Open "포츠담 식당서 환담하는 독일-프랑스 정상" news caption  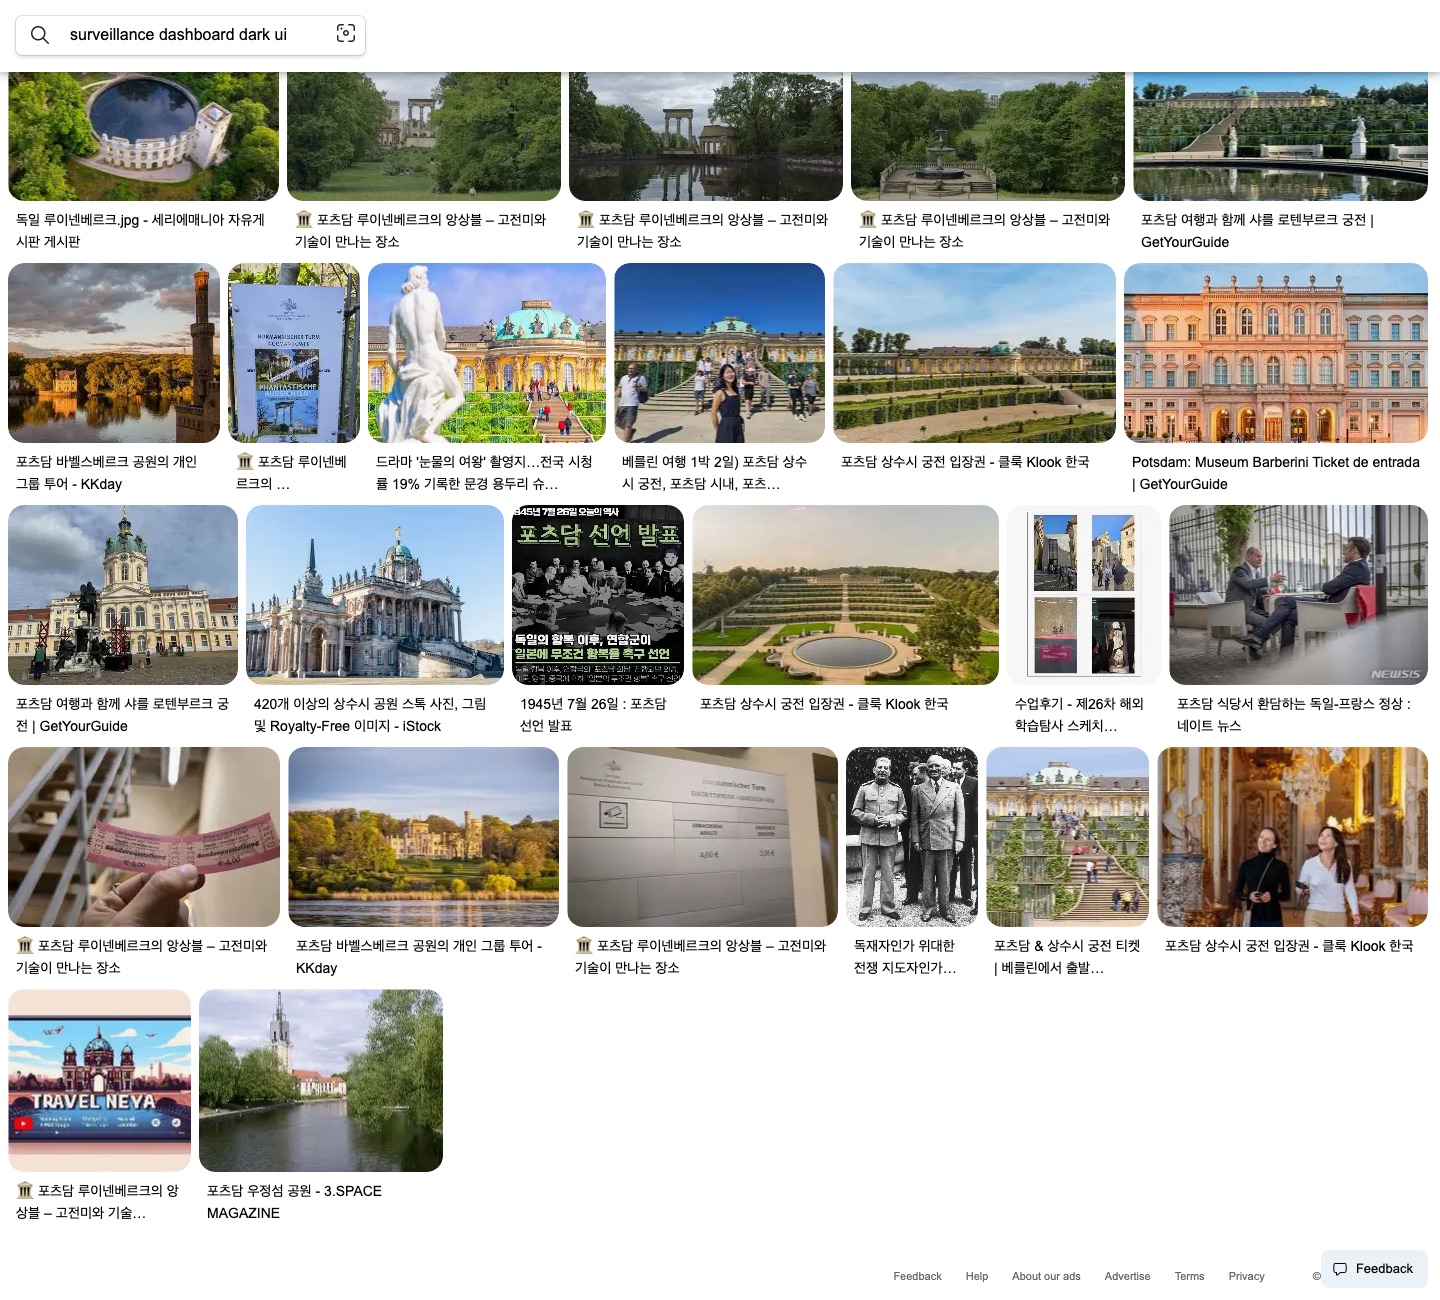[1294, 715]
